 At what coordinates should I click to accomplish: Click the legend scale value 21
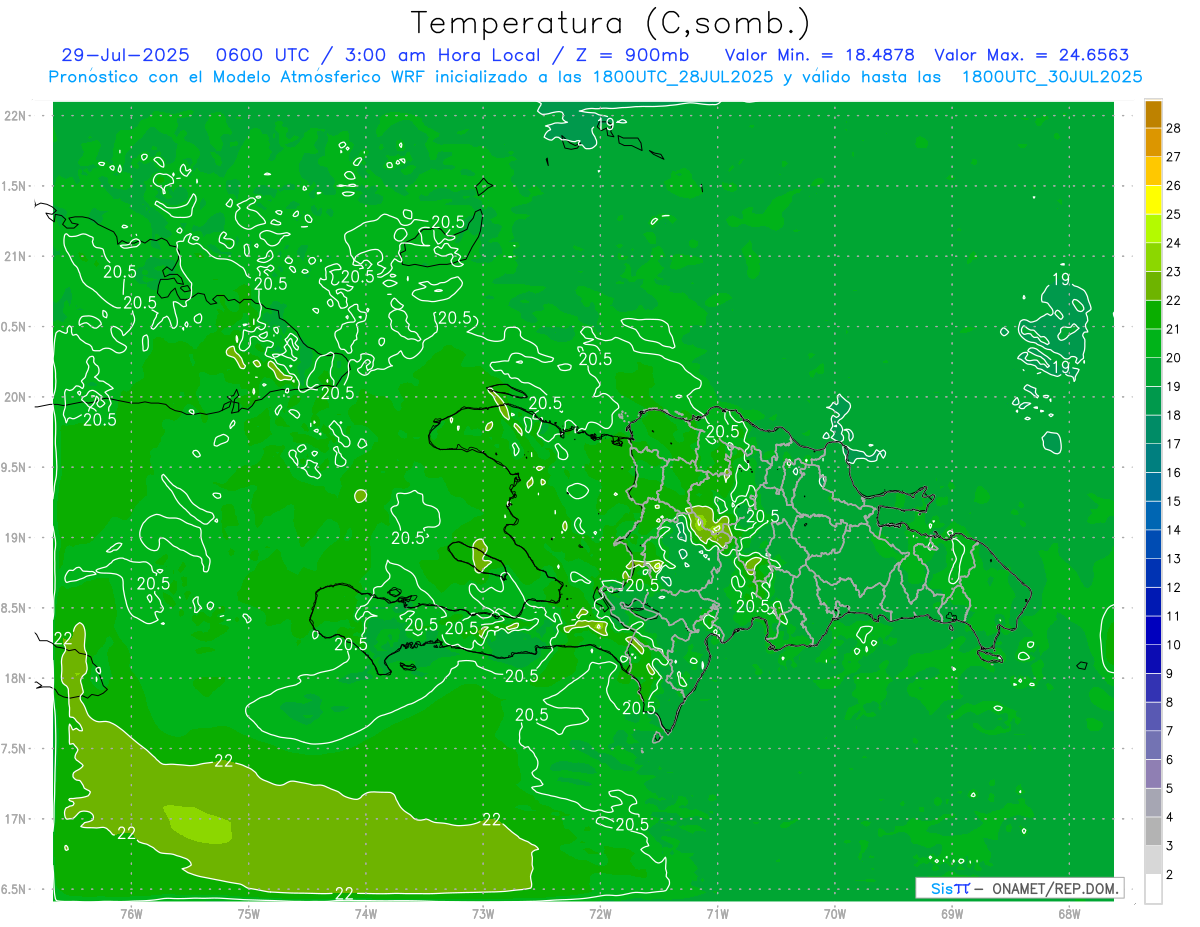pyautogui.click(x=1174, y=329)
